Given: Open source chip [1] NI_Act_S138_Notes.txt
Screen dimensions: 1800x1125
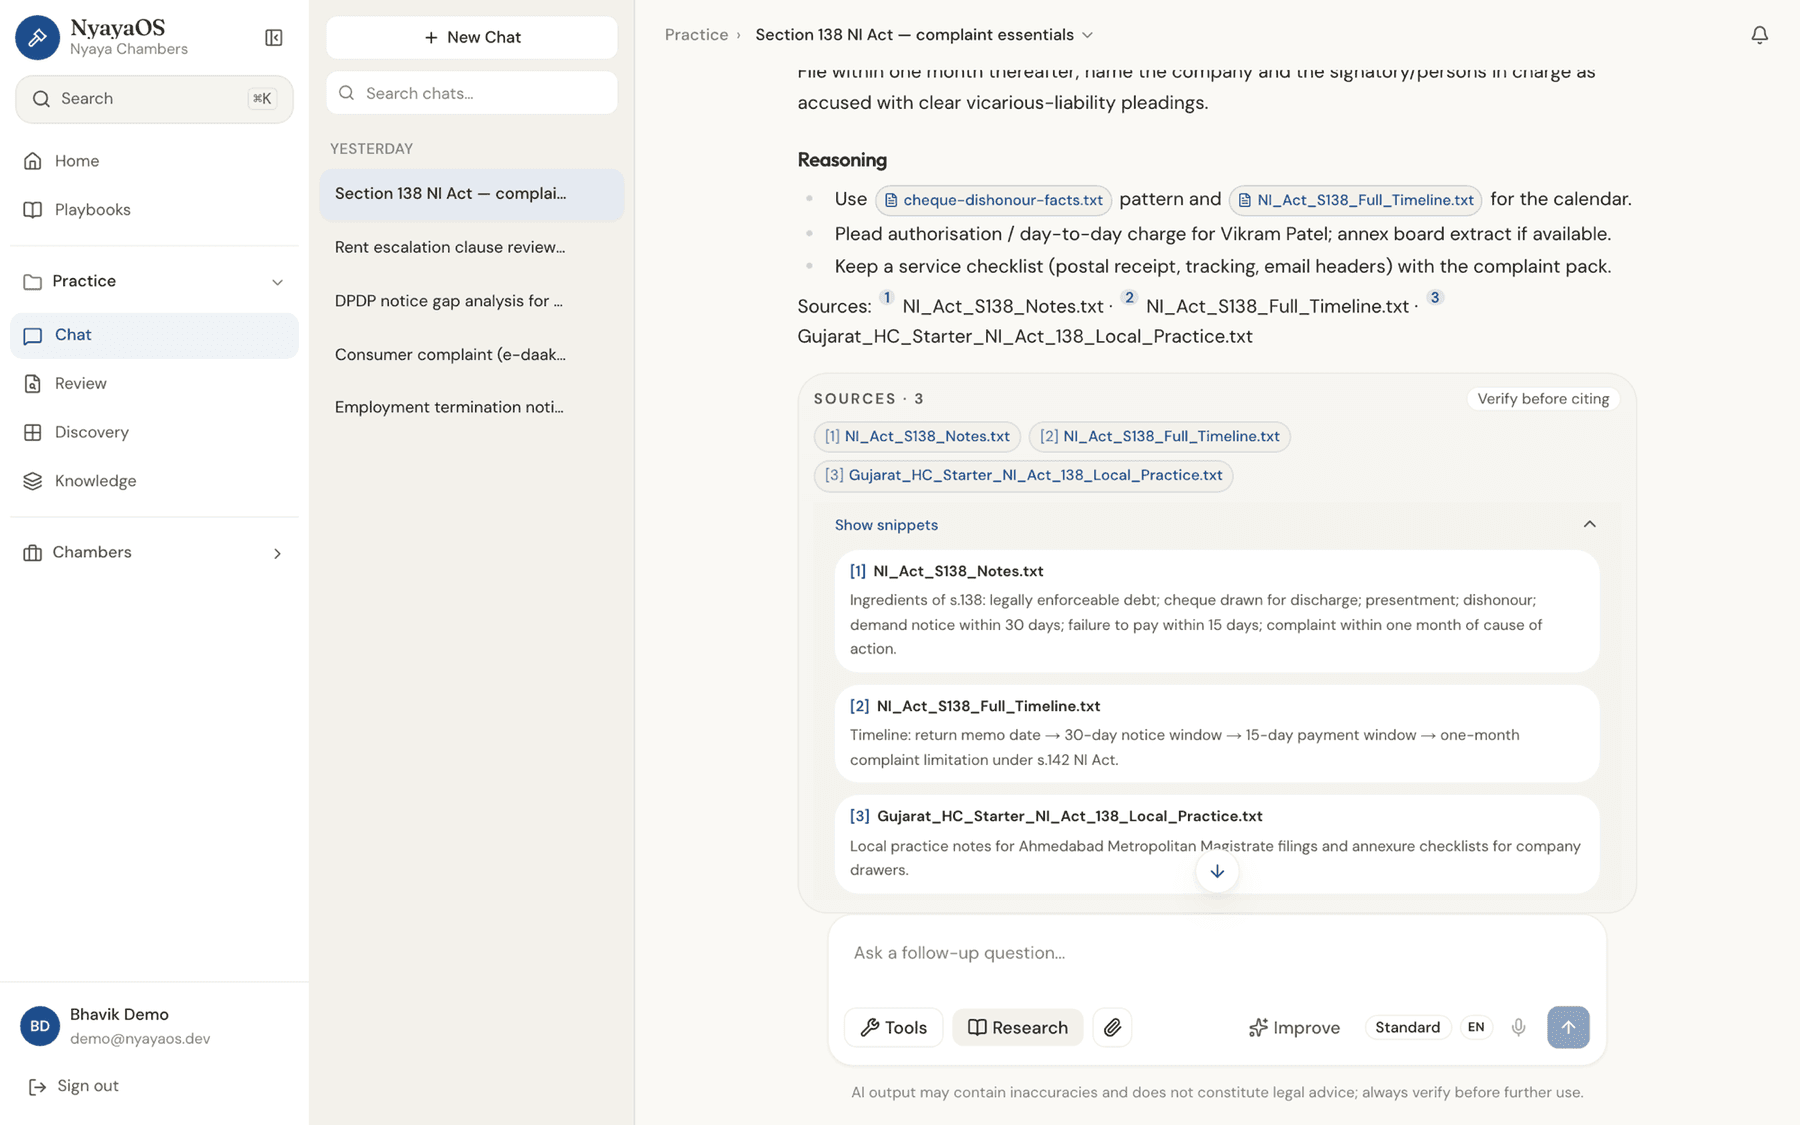Looking at the screenshot, I should tap(917, 436).
